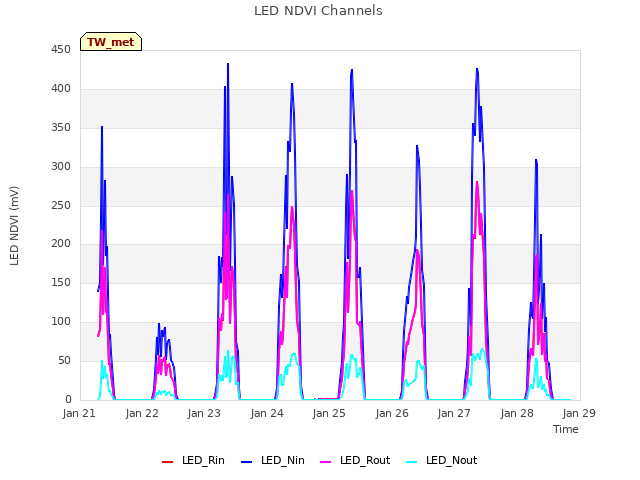Click the Jan 28 x-axis tick label
The image size is (640, 480).
(x=517, y=413)
